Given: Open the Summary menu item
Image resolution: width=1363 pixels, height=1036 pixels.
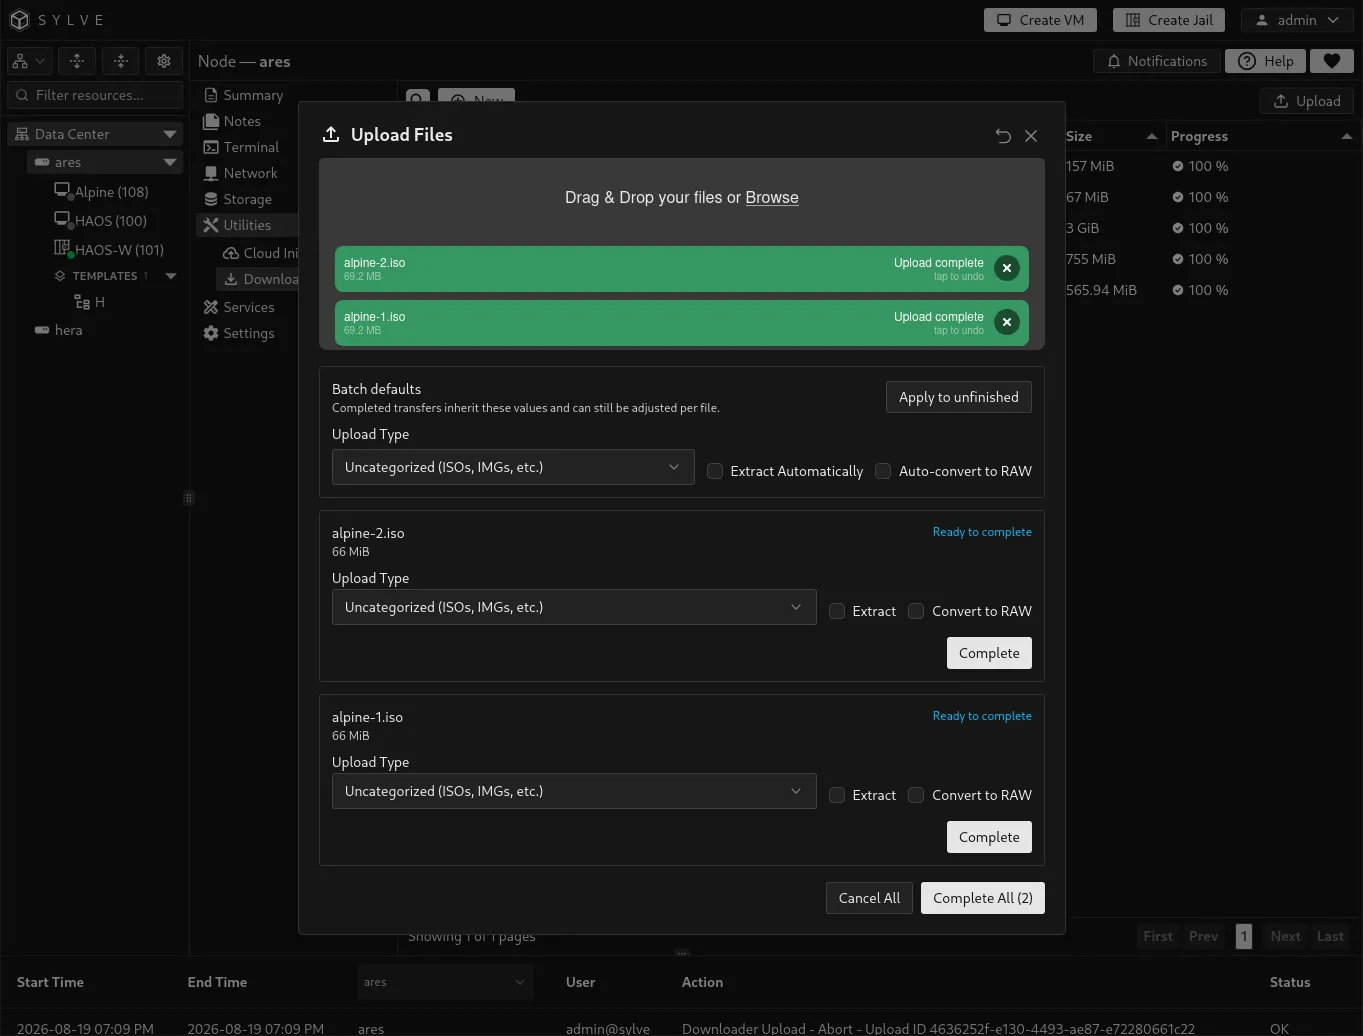Looking at the screenshot, I should 244,95.
